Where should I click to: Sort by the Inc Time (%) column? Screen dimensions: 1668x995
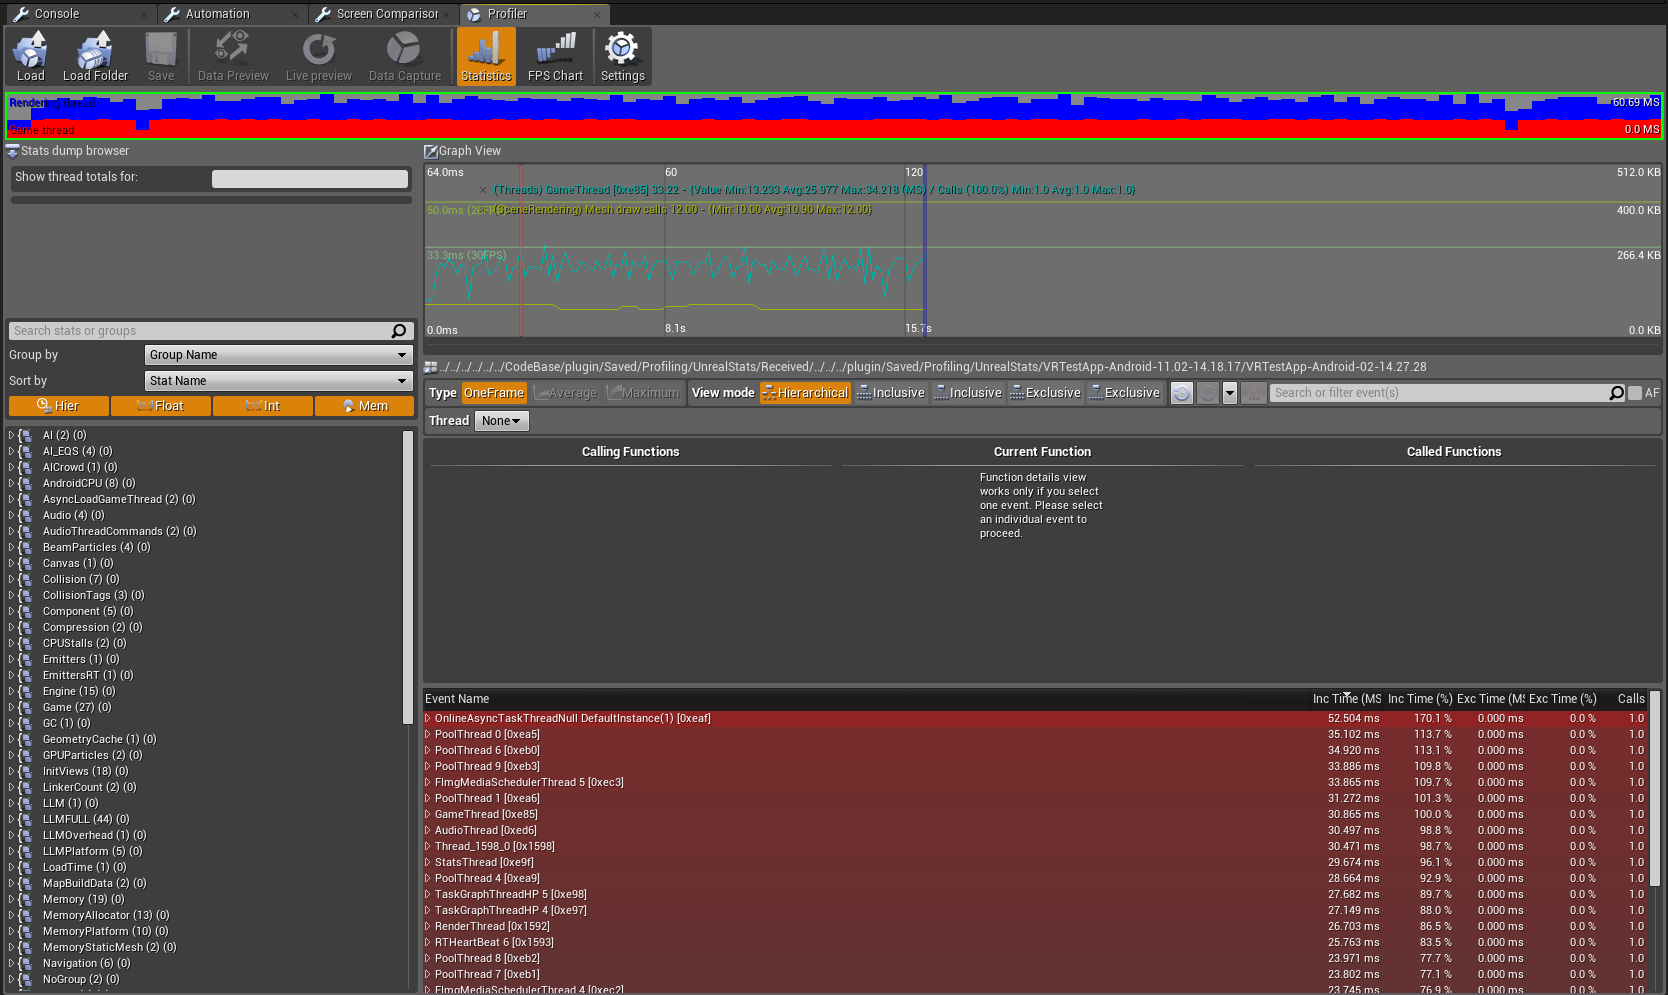(x=1420, y=699)
